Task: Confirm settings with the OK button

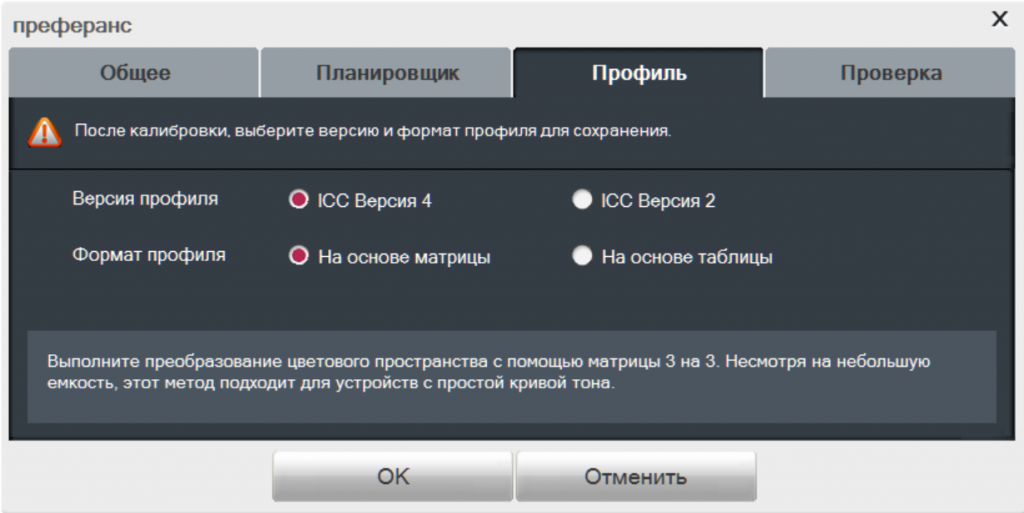Action: pos(392,476)
